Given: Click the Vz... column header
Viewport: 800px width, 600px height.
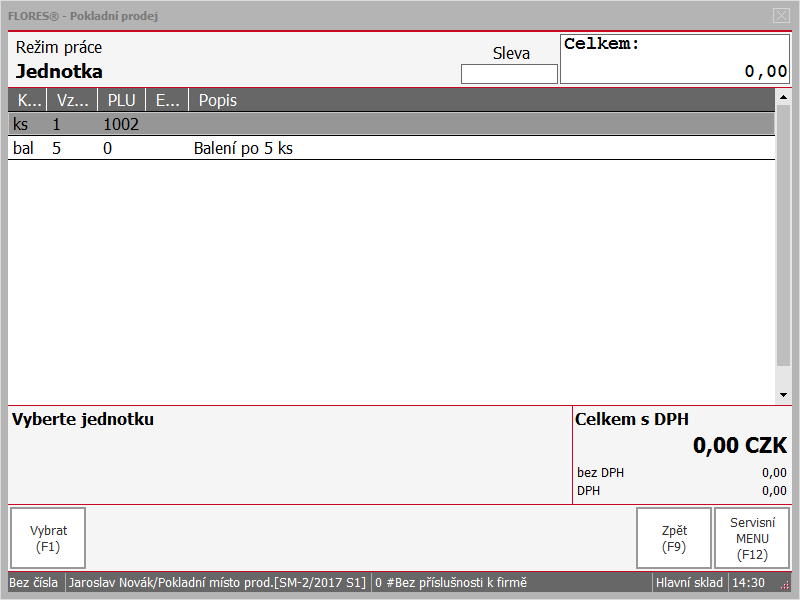Looking at the screenshot, I should coord(72,100).
